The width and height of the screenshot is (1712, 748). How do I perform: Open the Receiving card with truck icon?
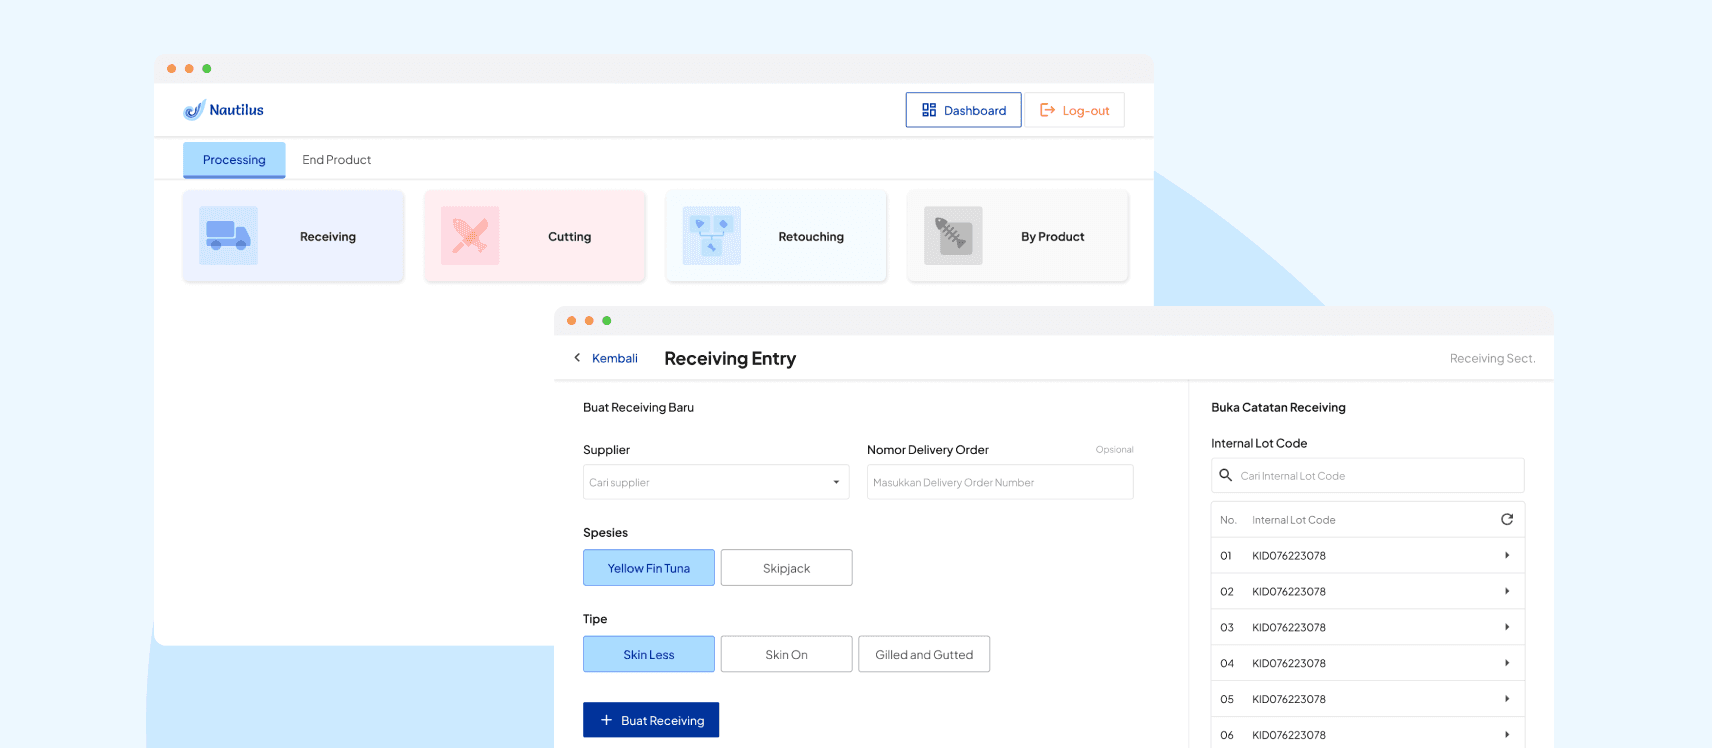[293, 236]
